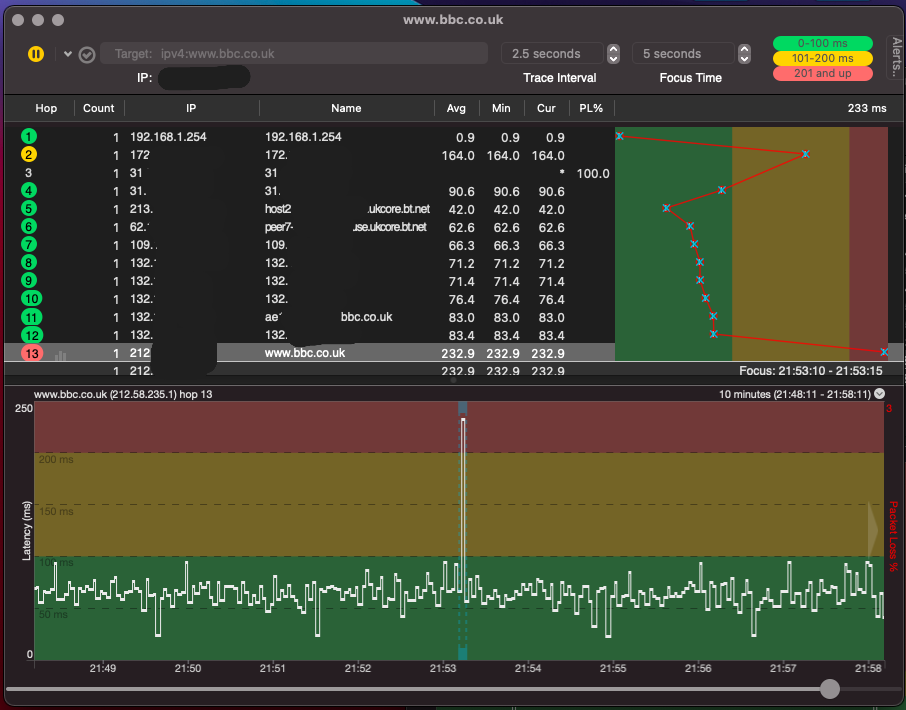
Task: Pause the trace with the yellow pause button
Action: point(36,54)
